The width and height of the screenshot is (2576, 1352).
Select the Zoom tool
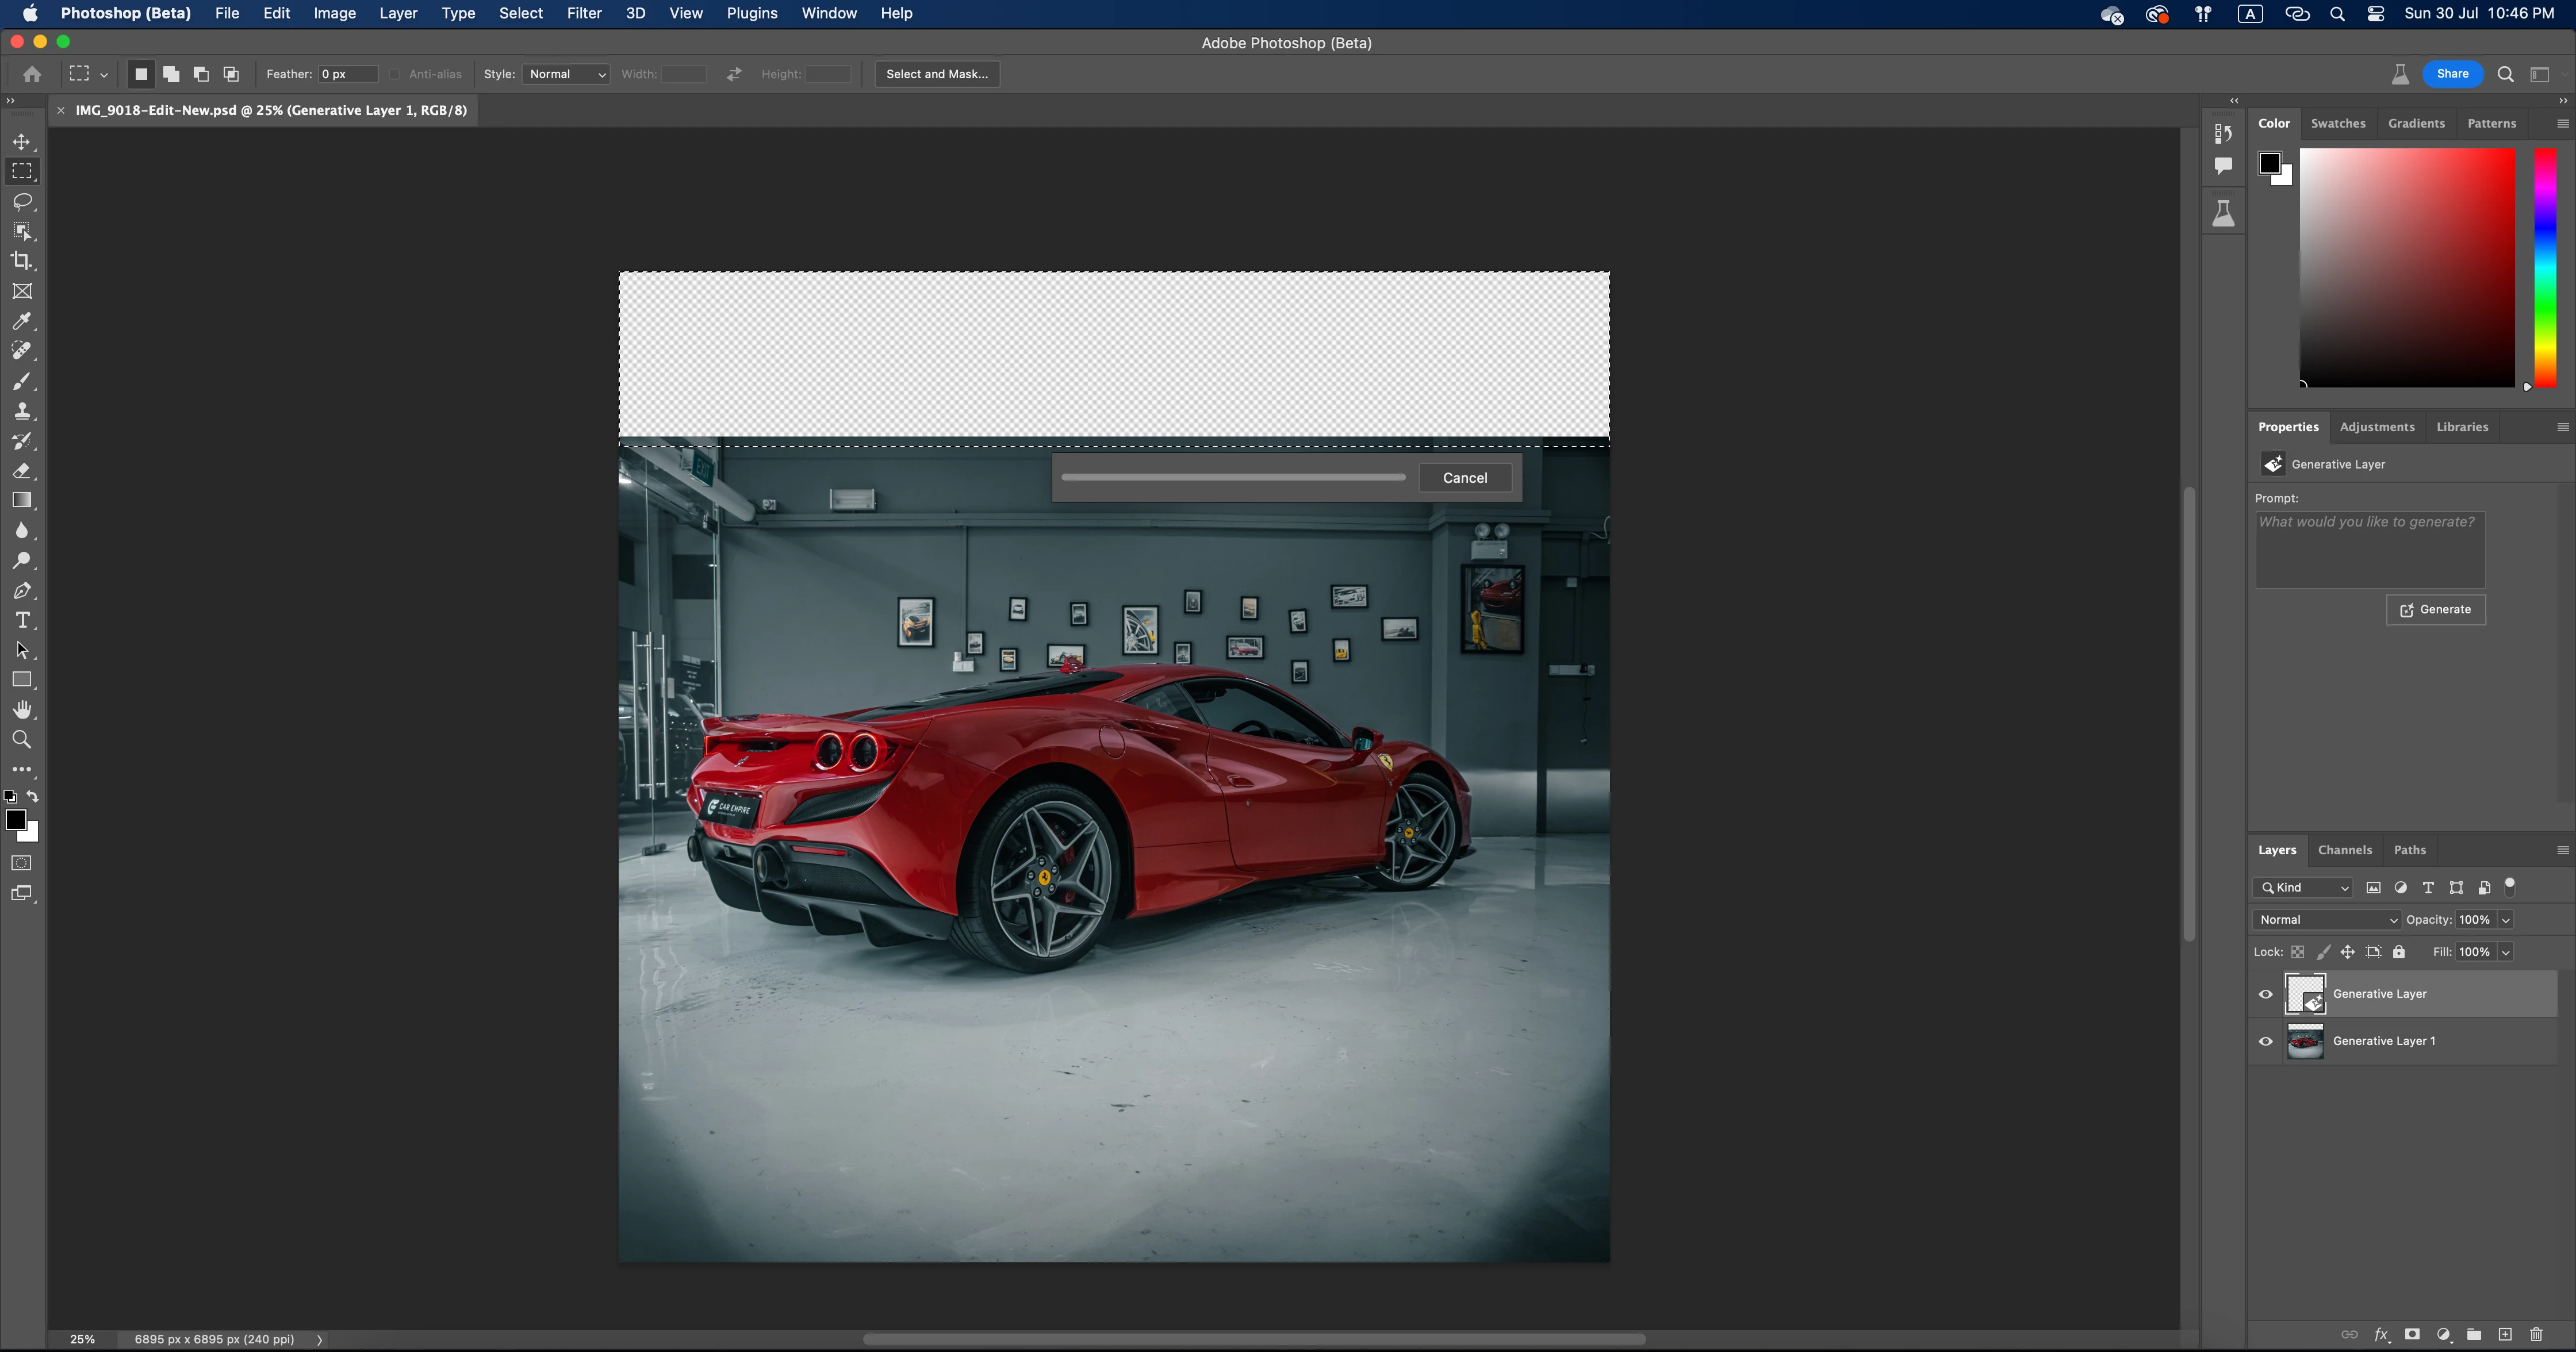[x=22, y=740]
